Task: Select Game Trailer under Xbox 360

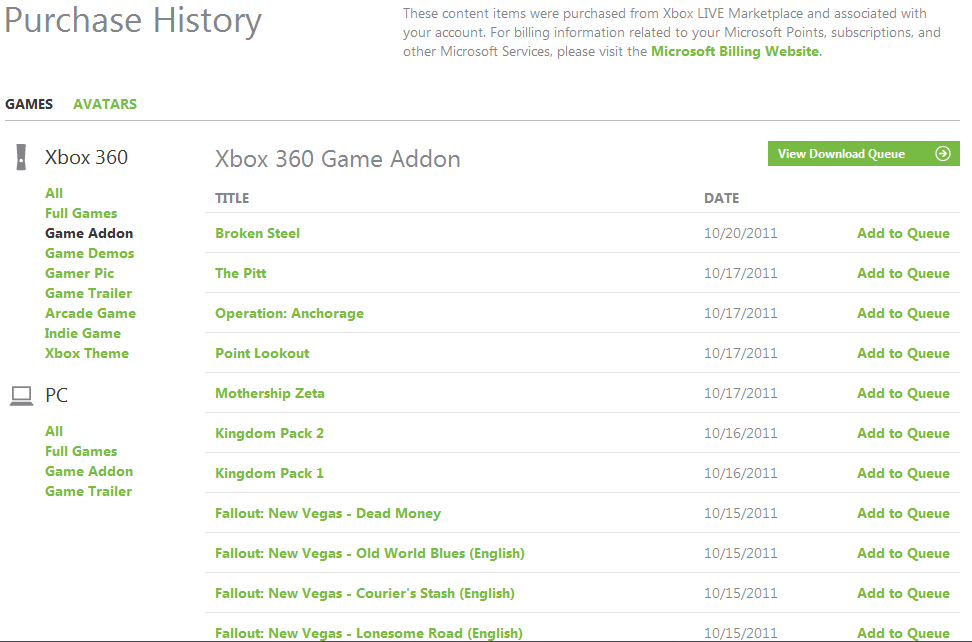Action: pos(89,293)
